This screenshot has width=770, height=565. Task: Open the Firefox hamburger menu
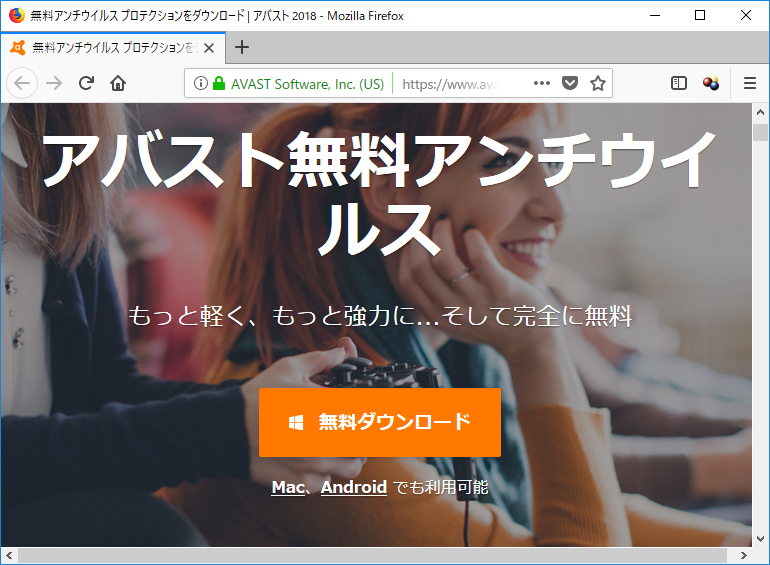pos(749,83)
